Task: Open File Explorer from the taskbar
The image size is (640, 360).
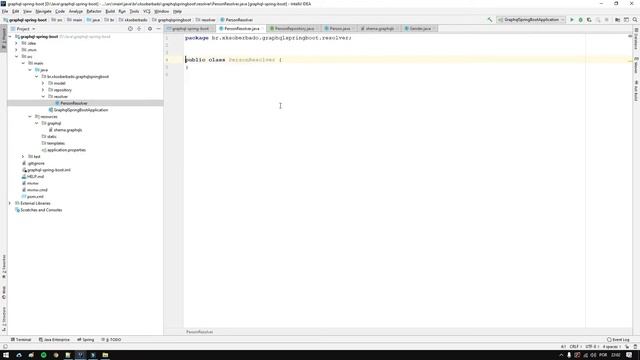Action: (105, 355)
